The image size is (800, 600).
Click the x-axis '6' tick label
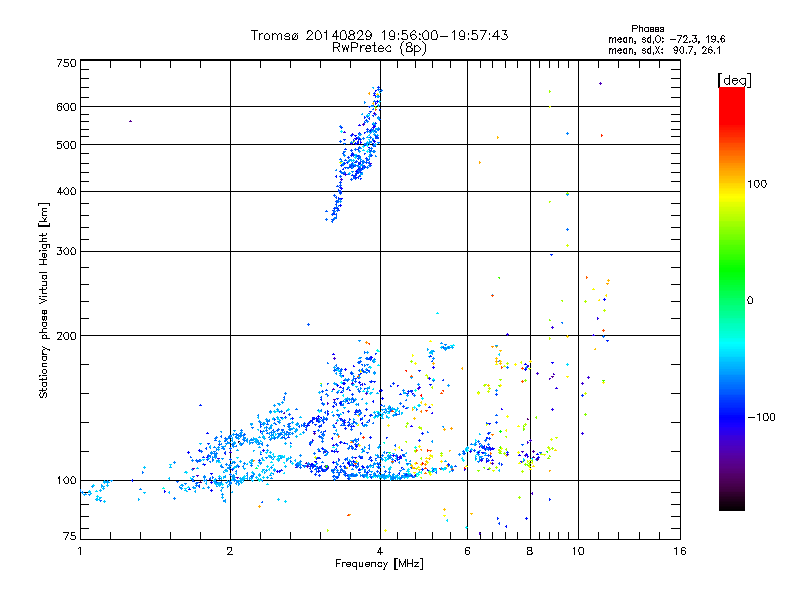coord(467,551)
